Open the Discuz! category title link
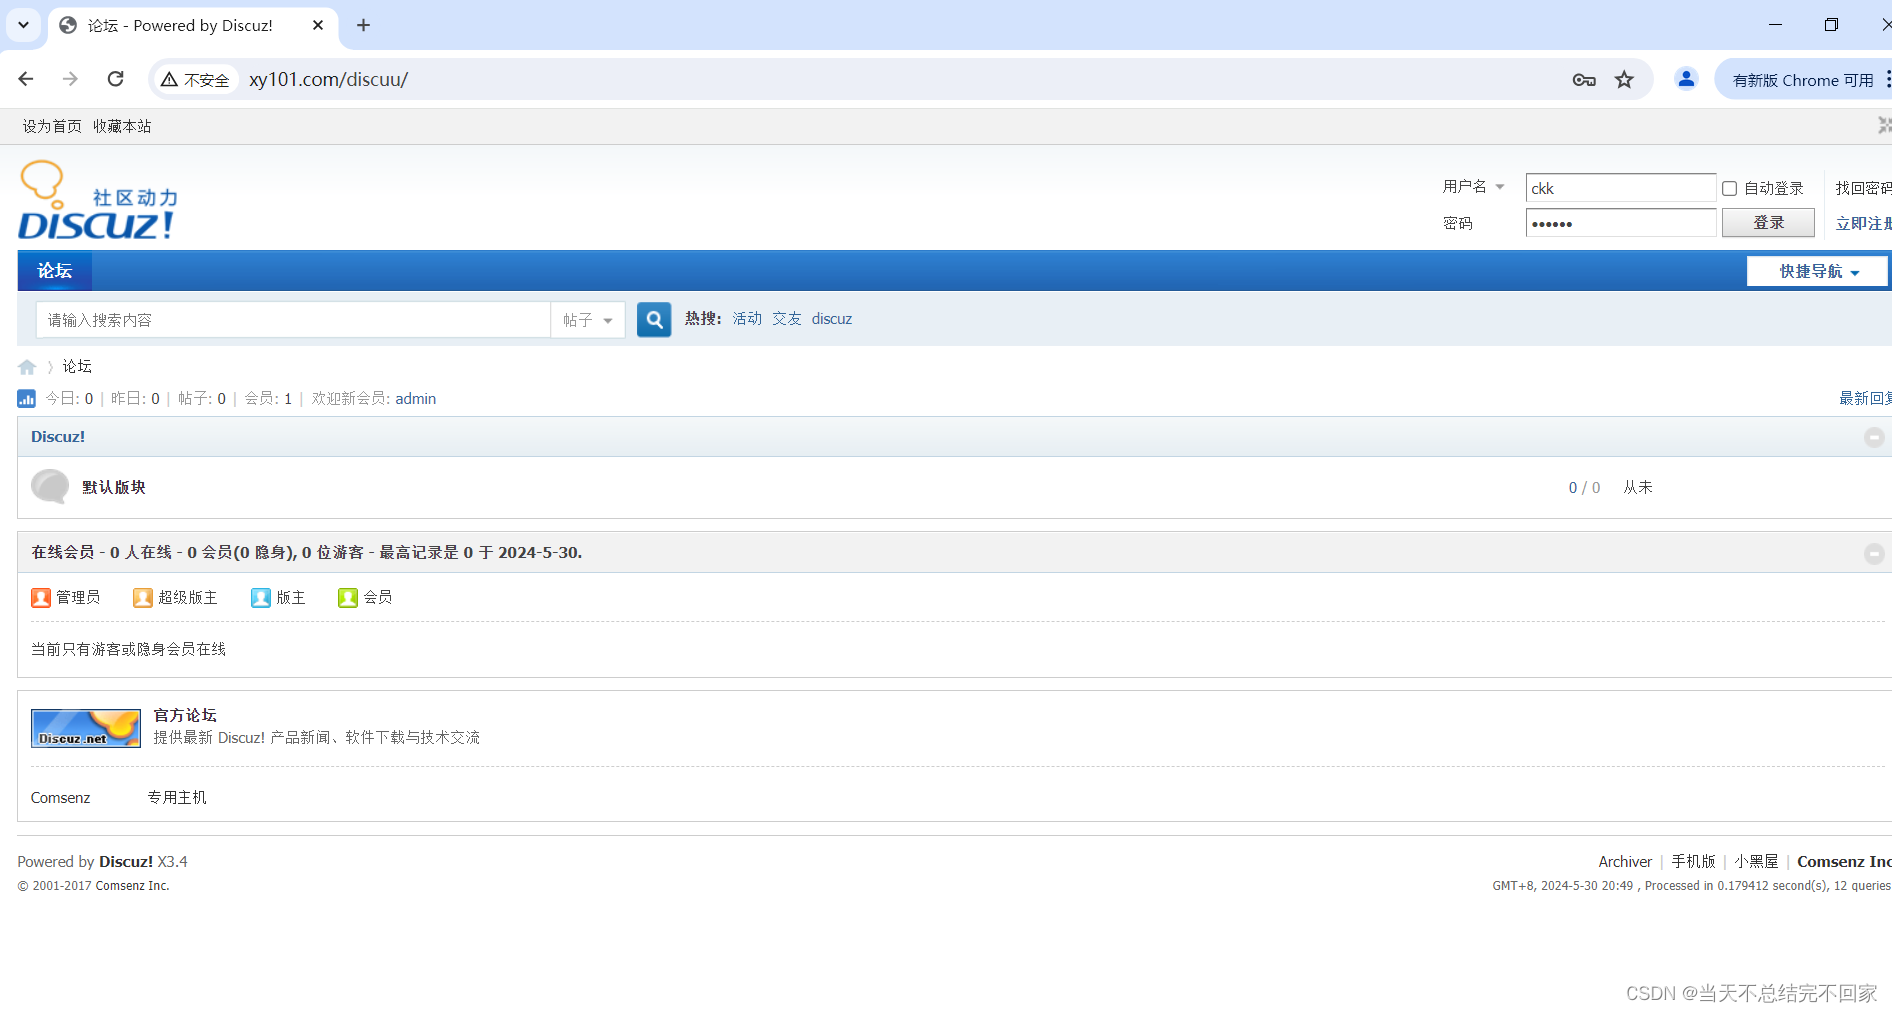 (58, 437)
